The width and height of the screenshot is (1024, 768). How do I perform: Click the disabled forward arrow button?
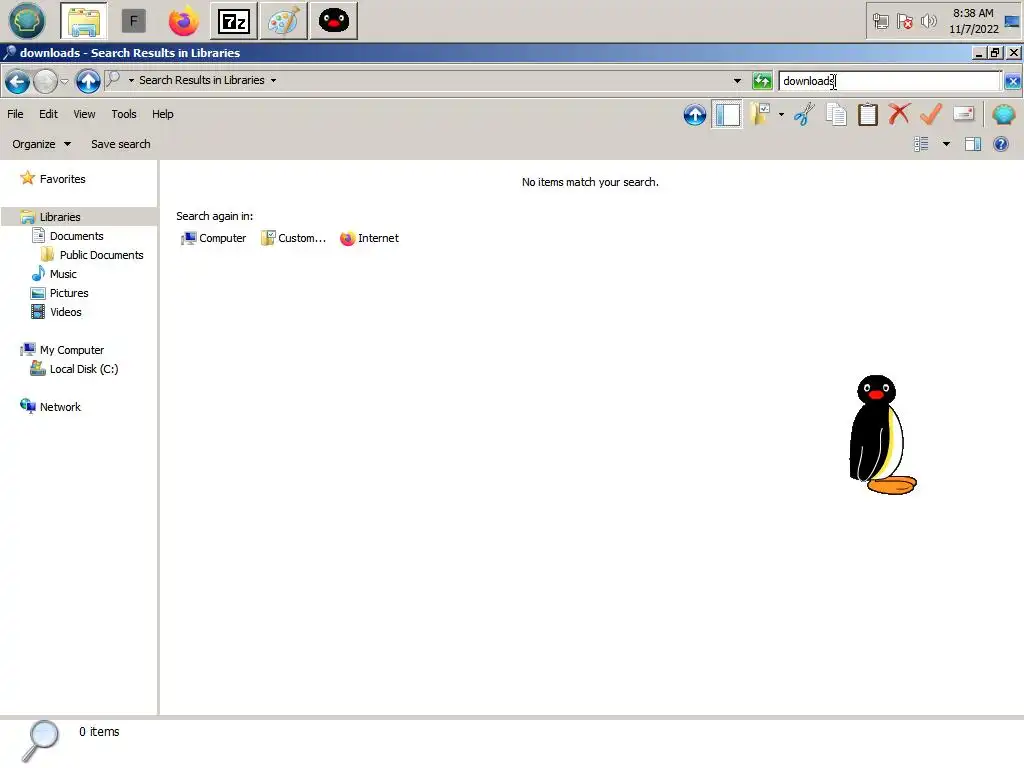point(45,82)
